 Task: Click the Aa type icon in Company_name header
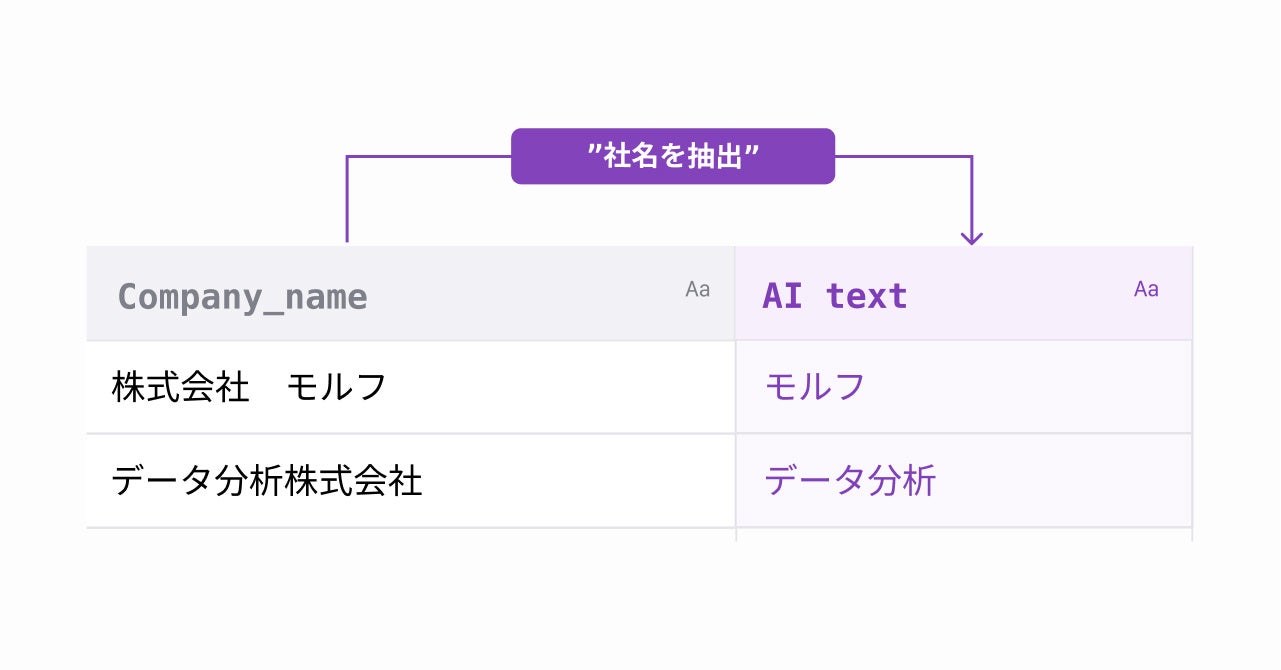[698, 290]
